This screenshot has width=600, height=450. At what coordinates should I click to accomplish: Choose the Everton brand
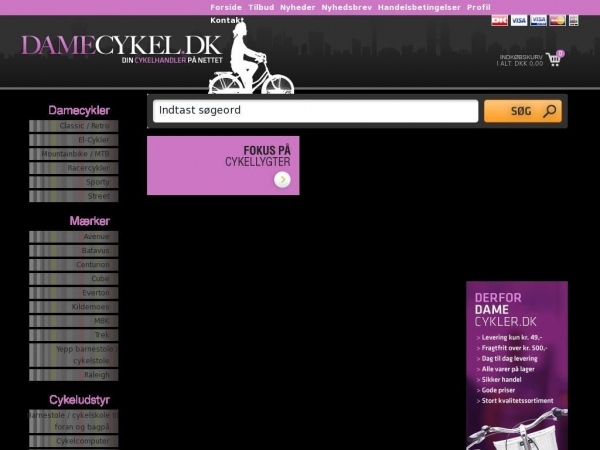pyautogui.click(x=73, y=293)
